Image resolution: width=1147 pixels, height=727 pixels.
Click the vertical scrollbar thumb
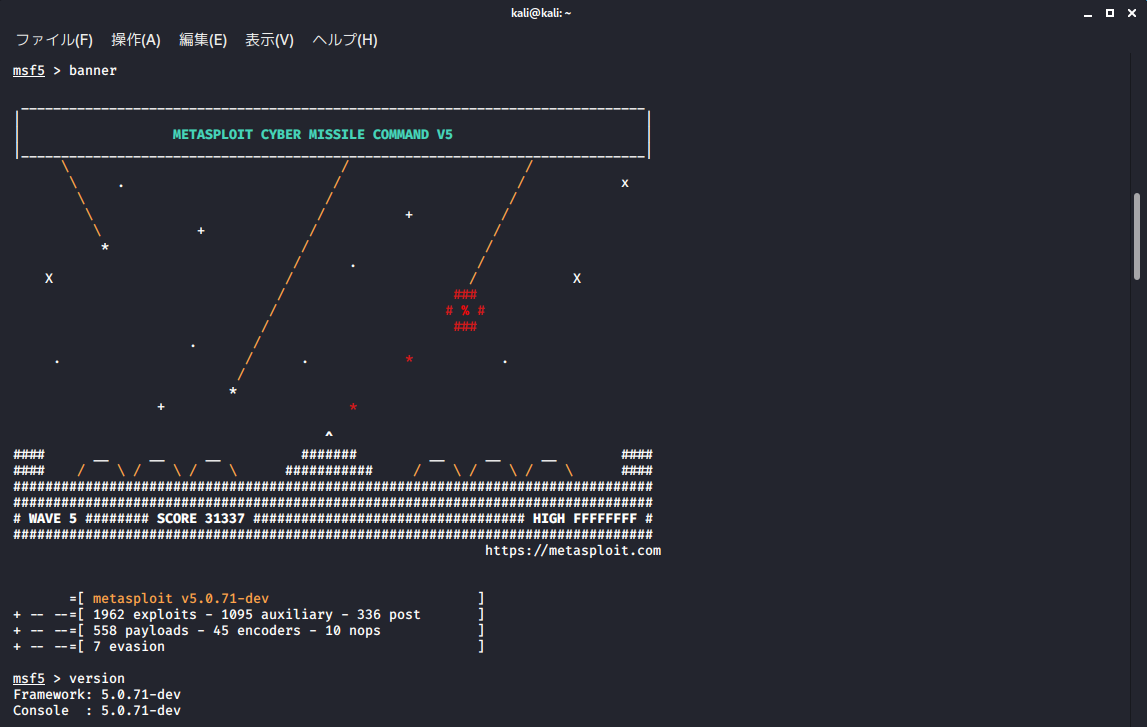[x=1137, y=236]
